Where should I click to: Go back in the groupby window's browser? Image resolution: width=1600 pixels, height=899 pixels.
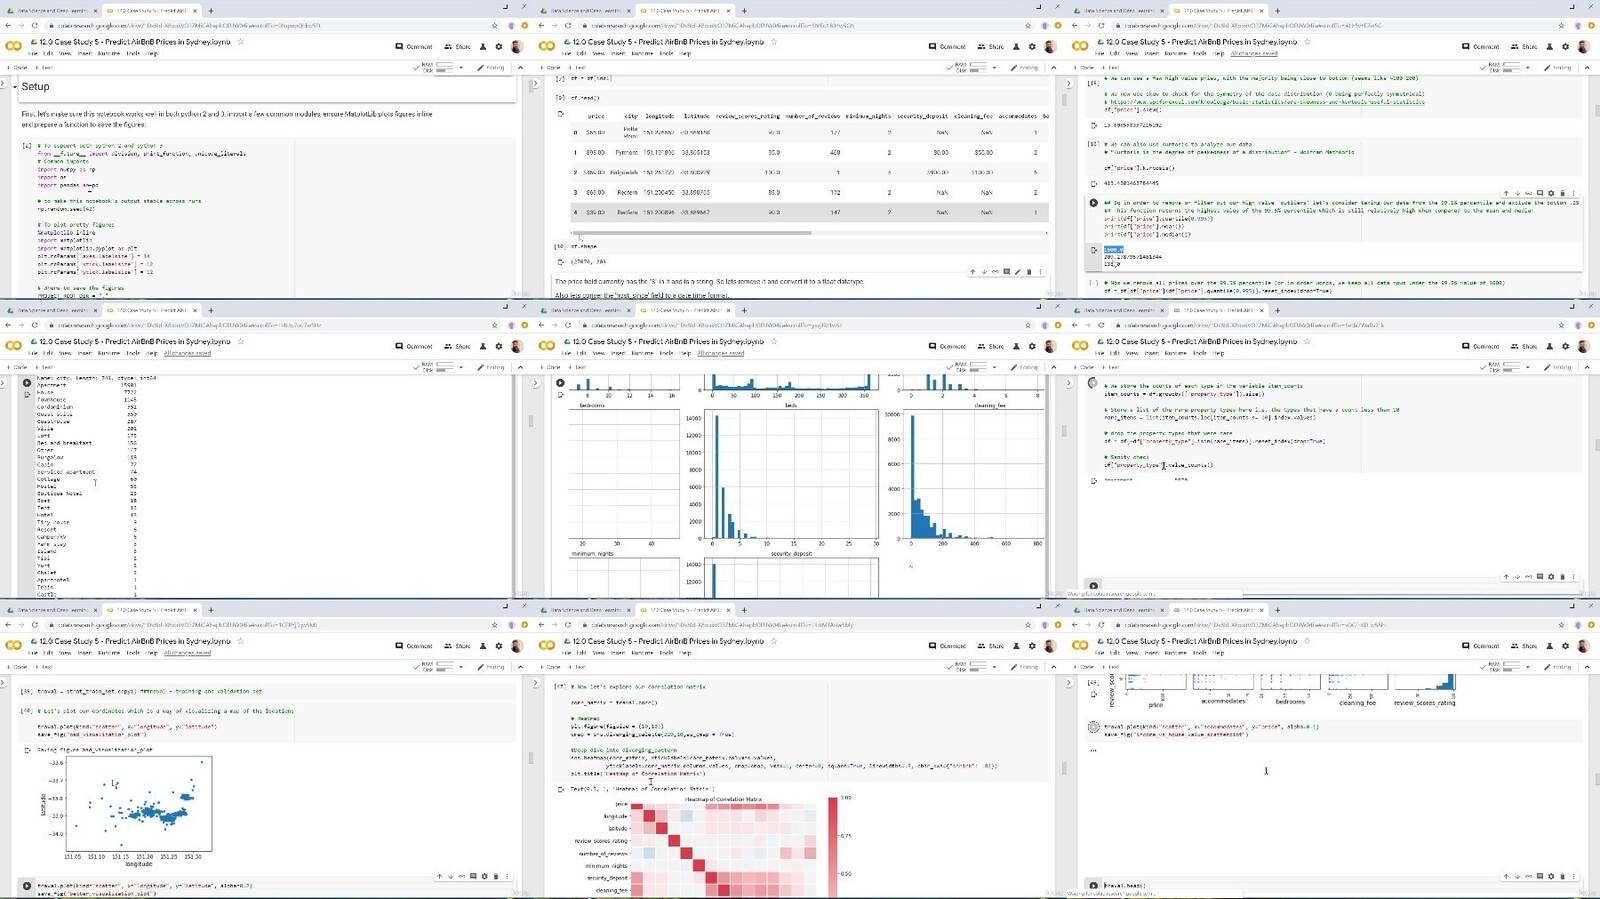click(x=1076, y=325)
